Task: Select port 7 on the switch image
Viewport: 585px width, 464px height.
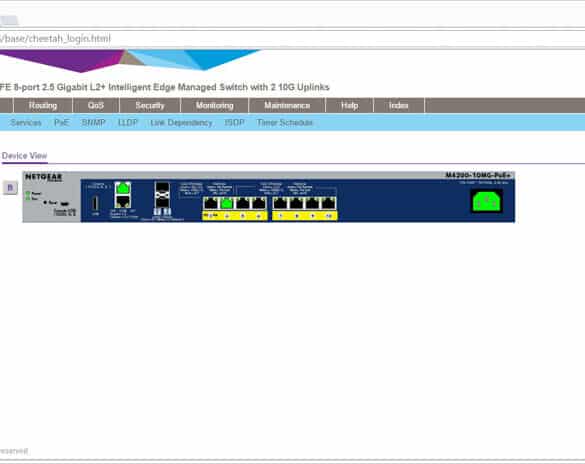Action: [312, 203]
